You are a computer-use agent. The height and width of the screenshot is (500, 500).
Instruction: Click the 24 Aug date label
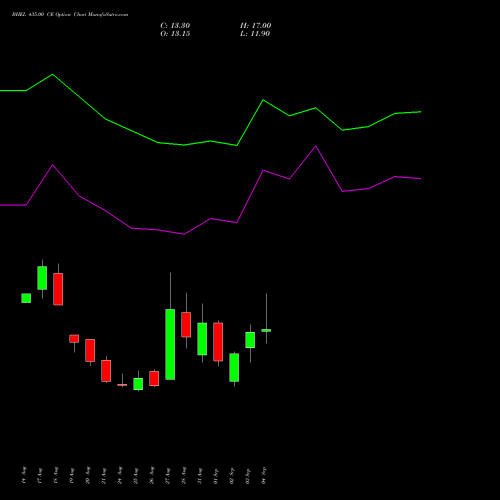[120, 475]
